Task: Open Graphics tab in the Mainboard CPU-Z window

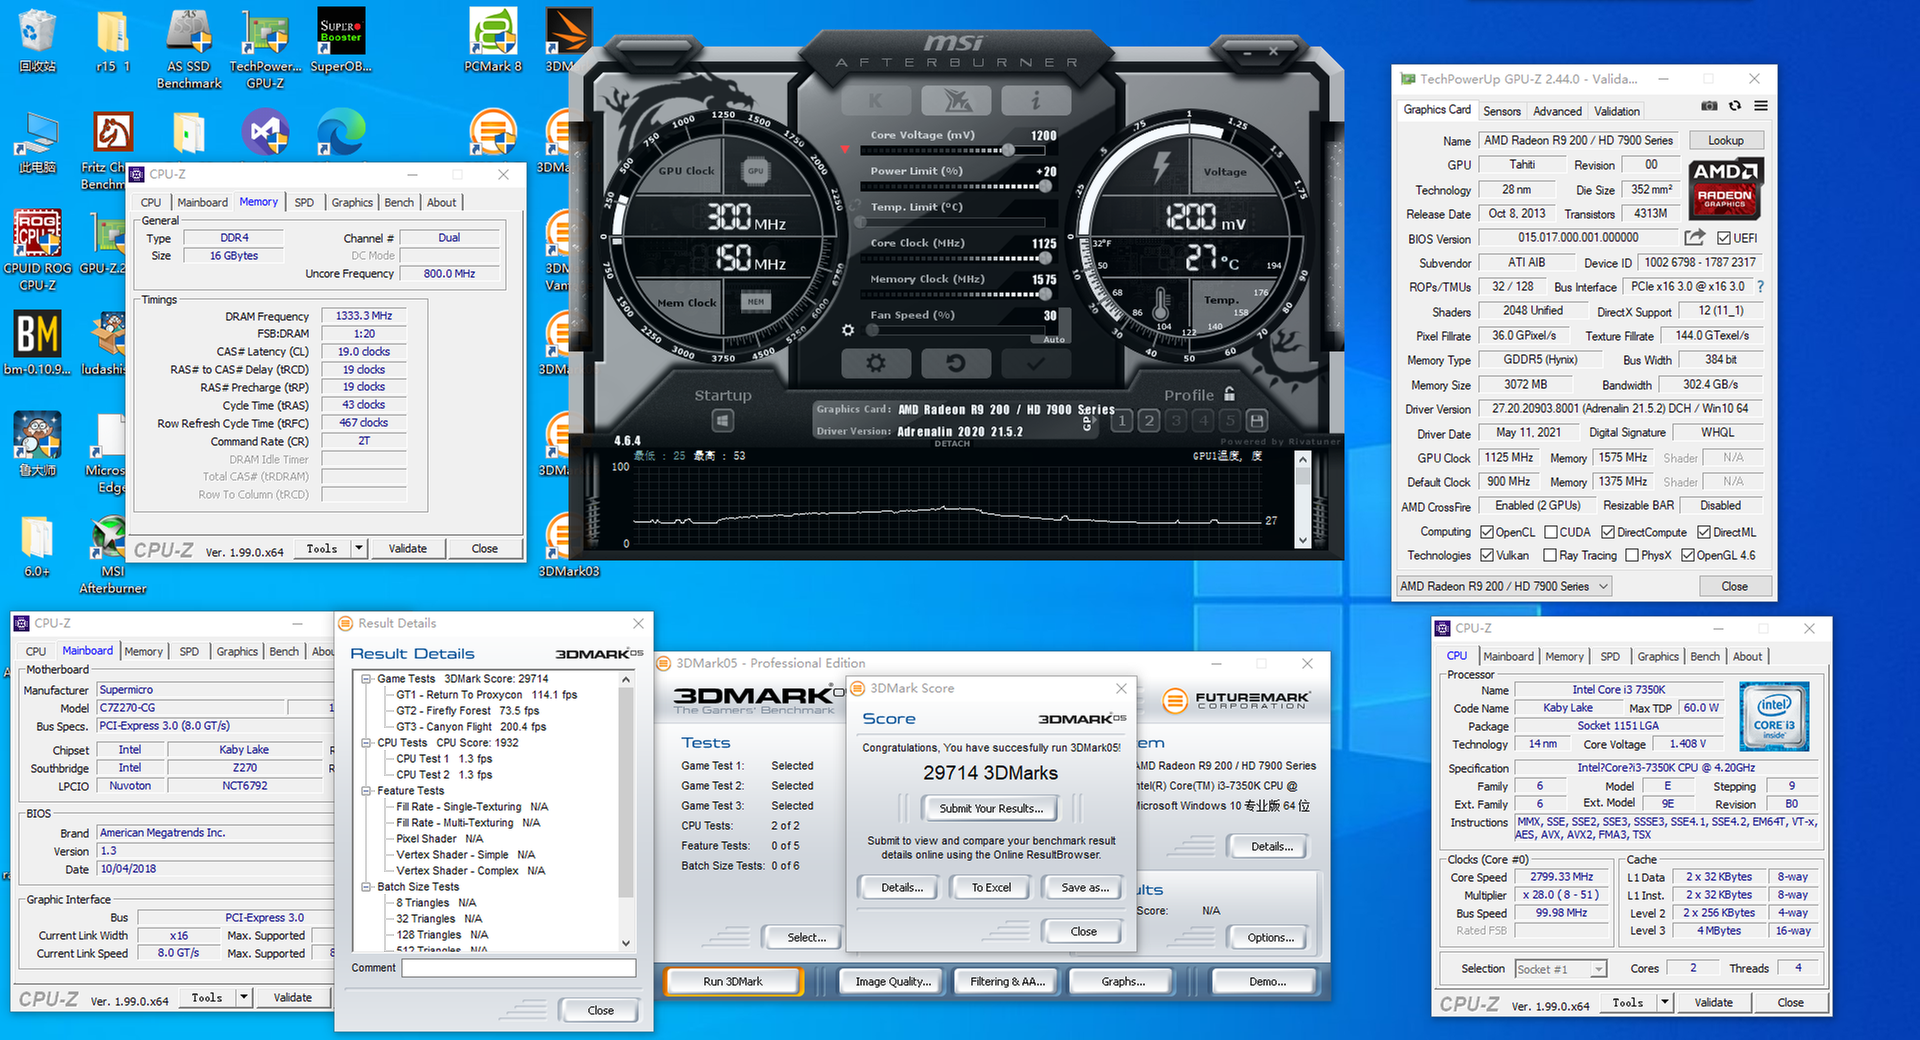Action: [x=237, y=651]
